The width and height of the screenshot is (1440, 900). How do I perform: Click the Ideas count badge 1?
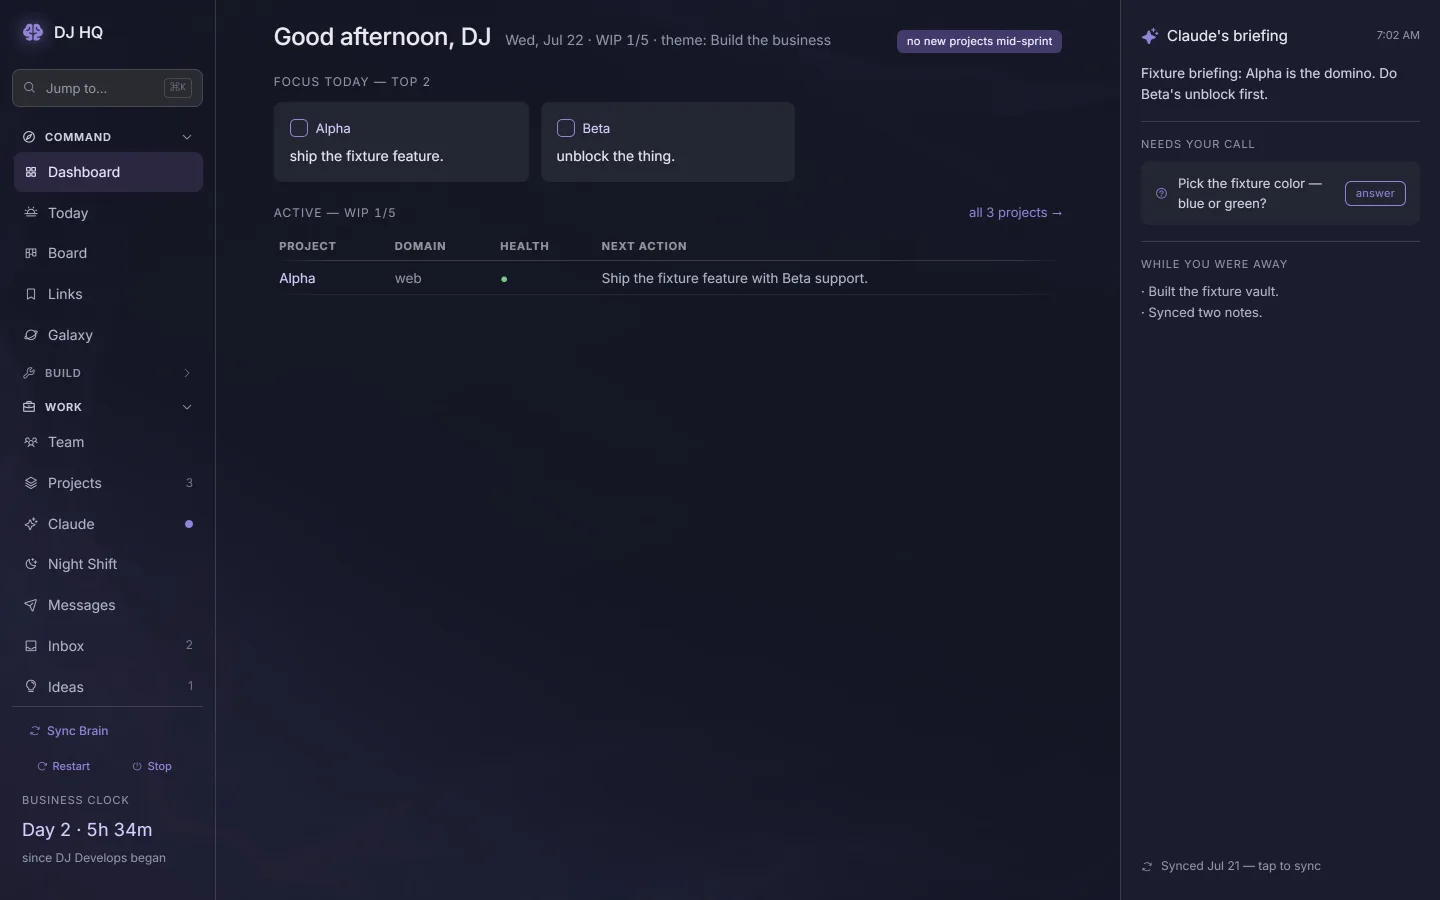(x=190, y=687)
